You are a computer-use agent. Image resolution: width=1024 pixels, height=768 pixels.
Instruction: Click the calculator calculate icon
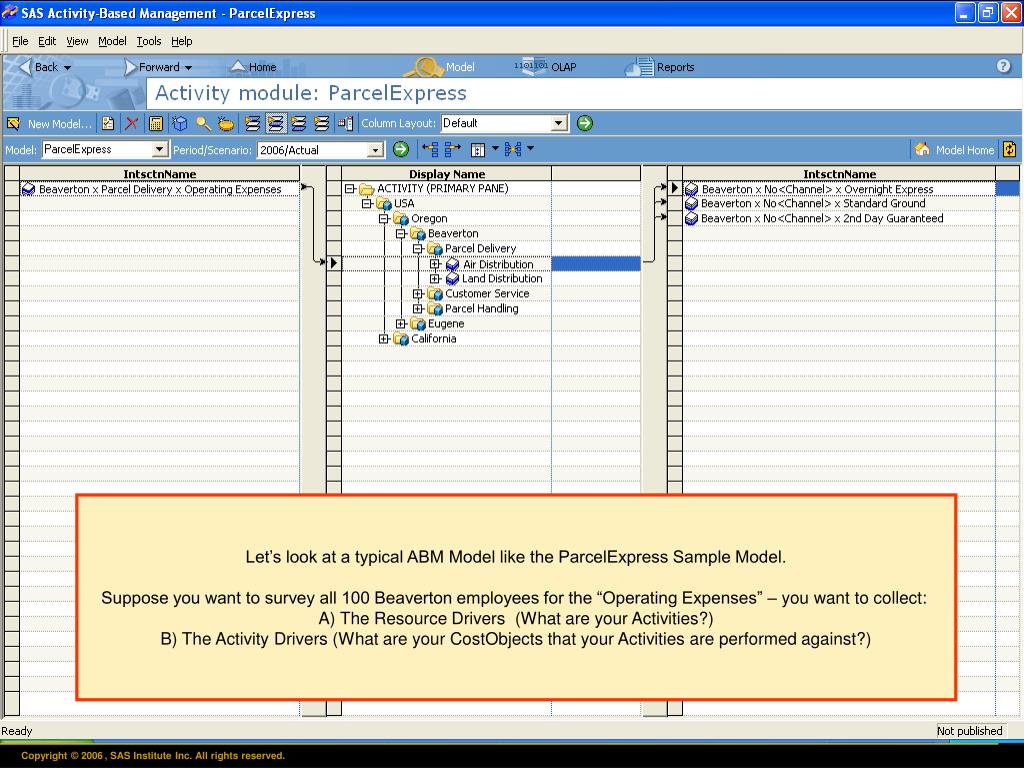(155, 123)
